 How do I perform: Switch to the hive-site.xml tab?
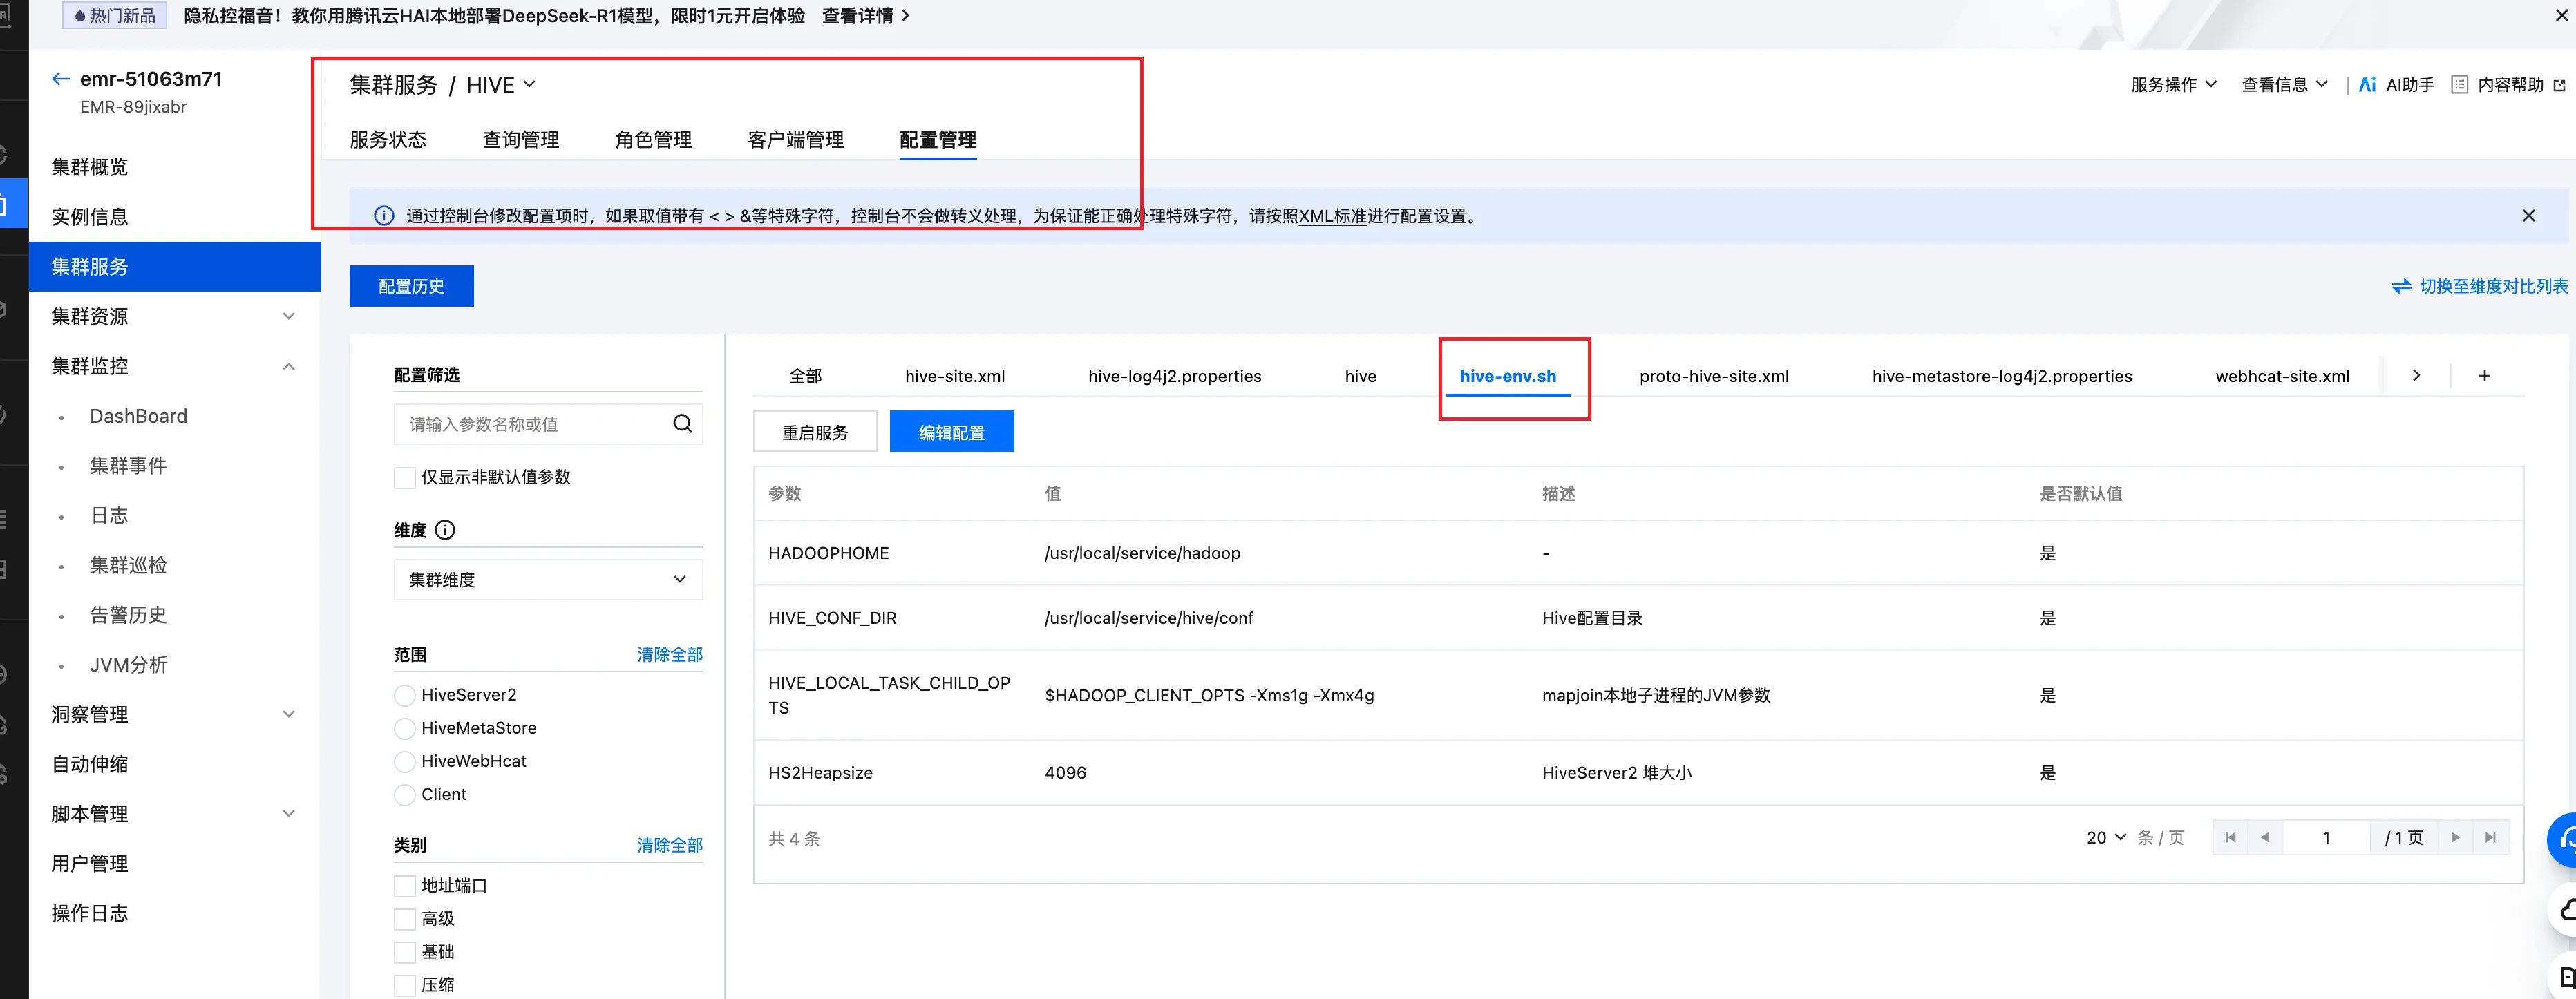(955, 375)
